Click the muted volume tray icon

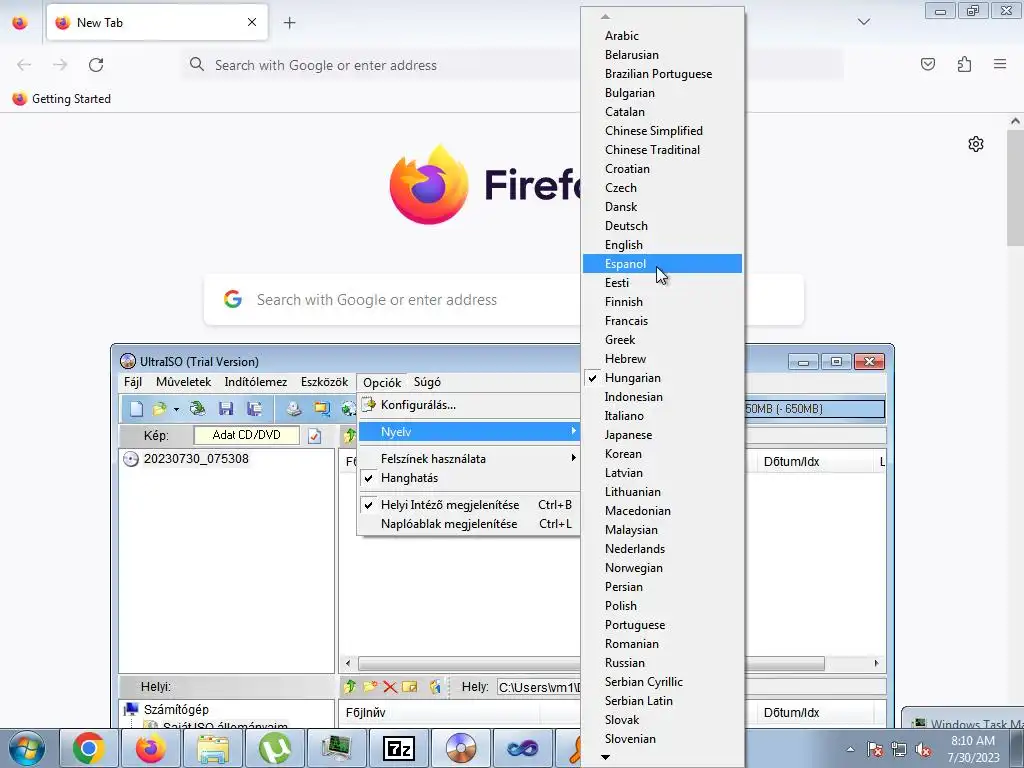click(x=923, y=750)
